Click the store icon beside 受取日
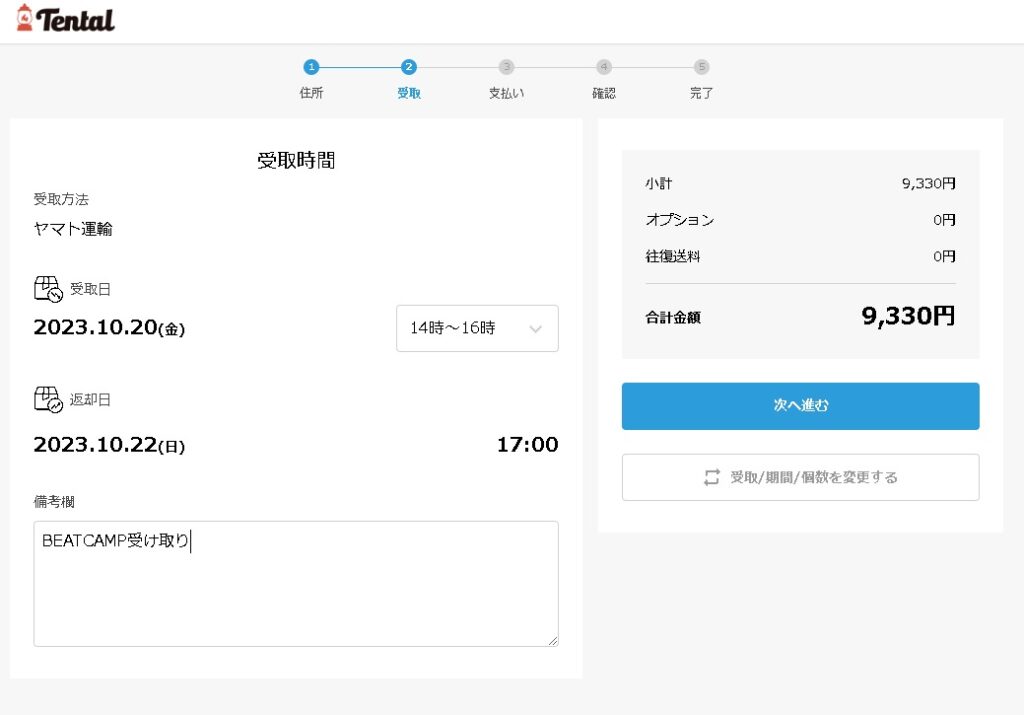The image size is (1024, 715). click(x=48, y=289)
